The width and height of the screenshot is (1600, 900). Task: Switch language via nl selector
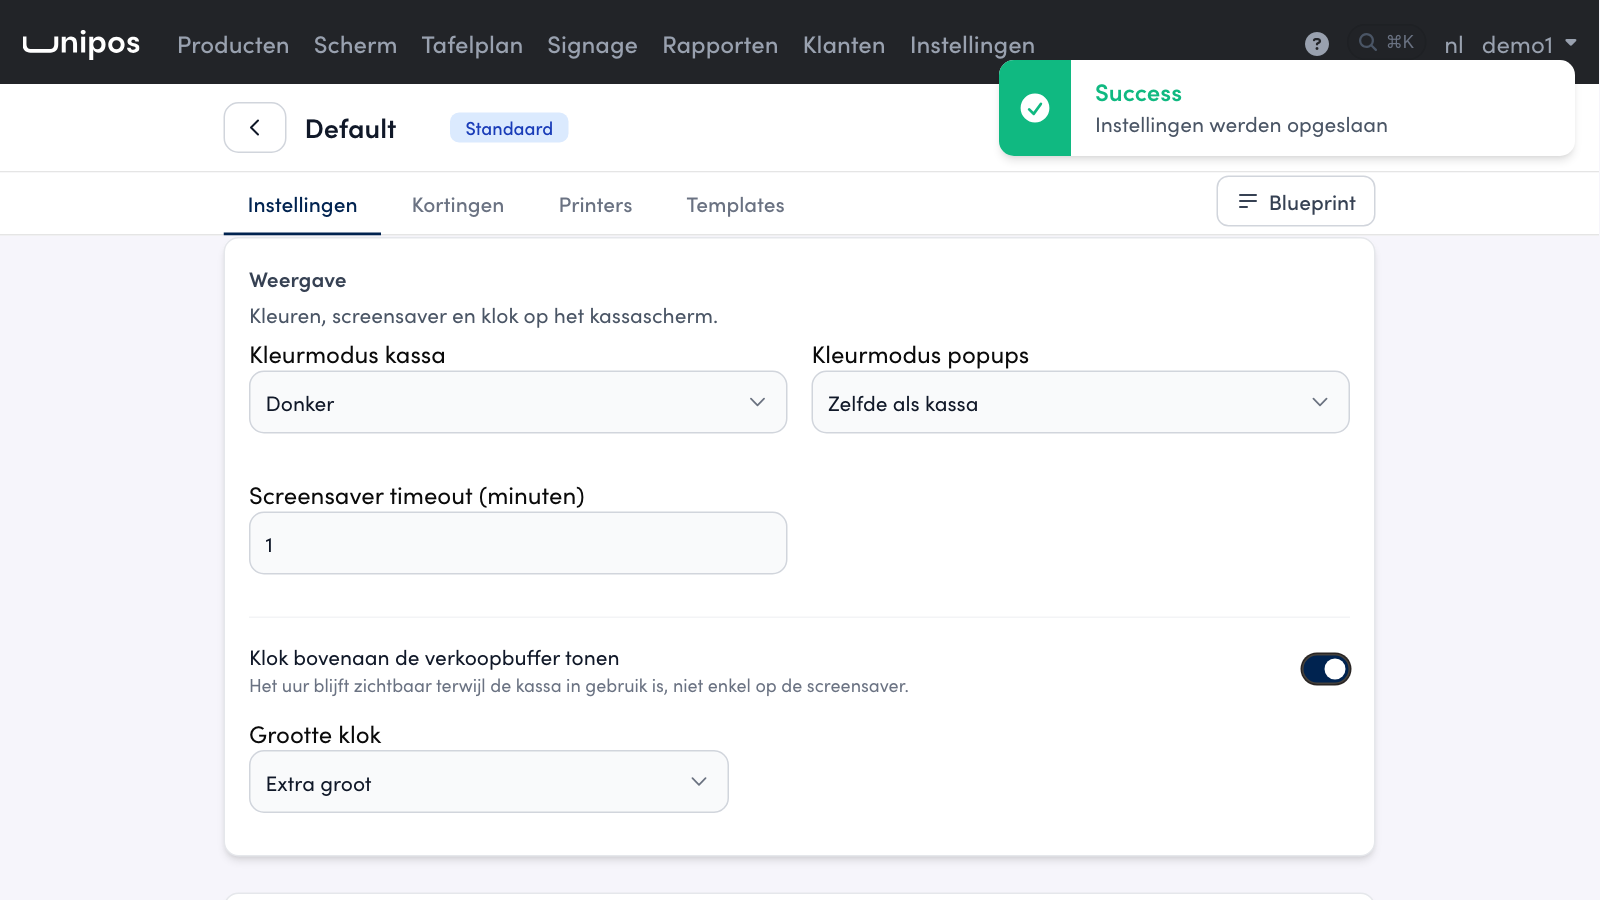click(1454, 45)
